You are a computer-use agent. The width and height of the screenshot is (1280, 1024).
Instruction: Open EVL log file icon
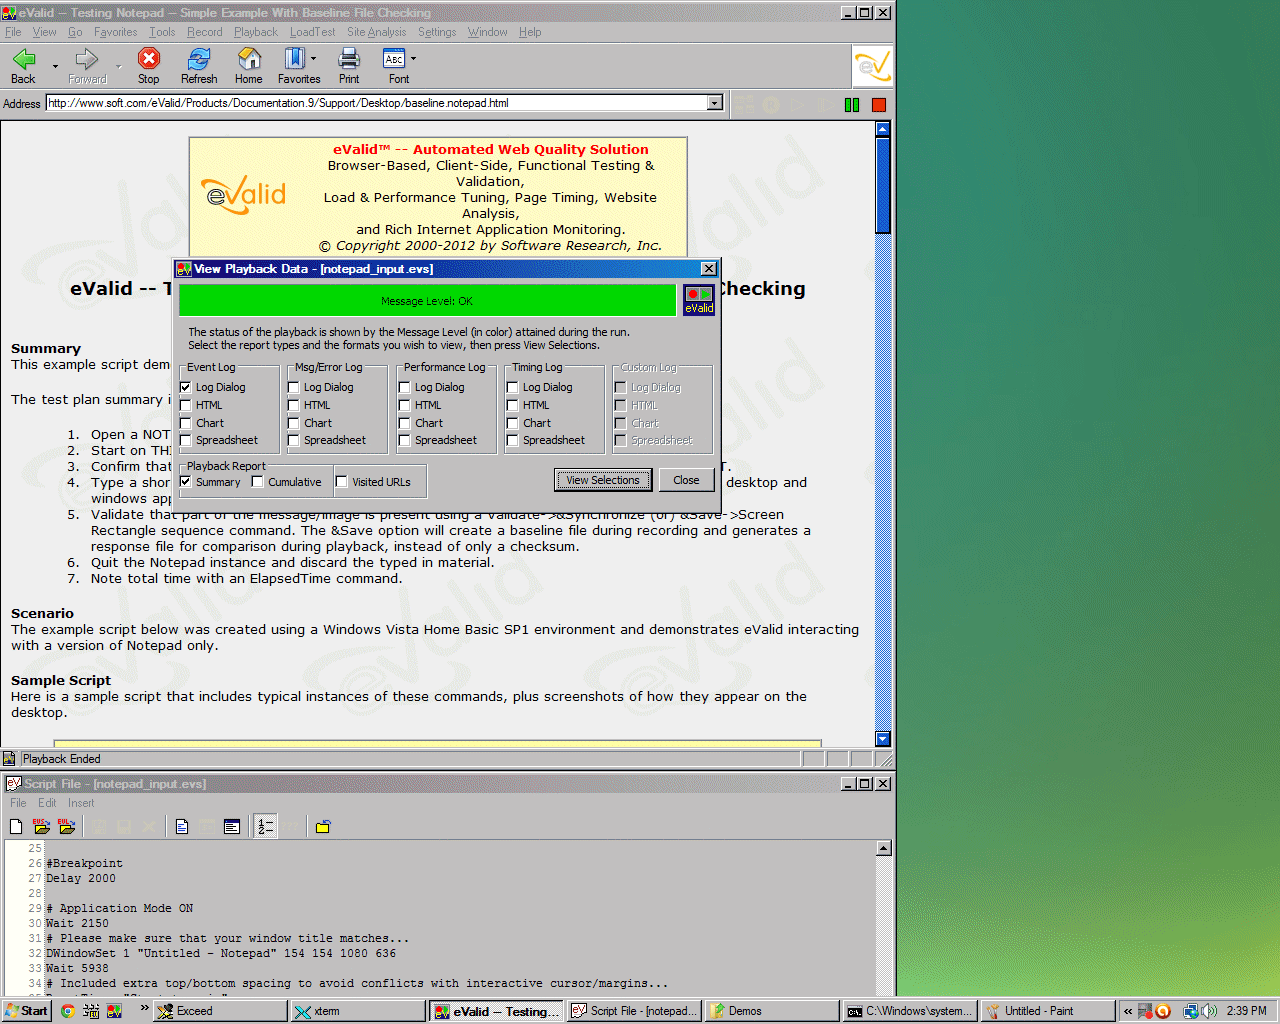(66, 826)
